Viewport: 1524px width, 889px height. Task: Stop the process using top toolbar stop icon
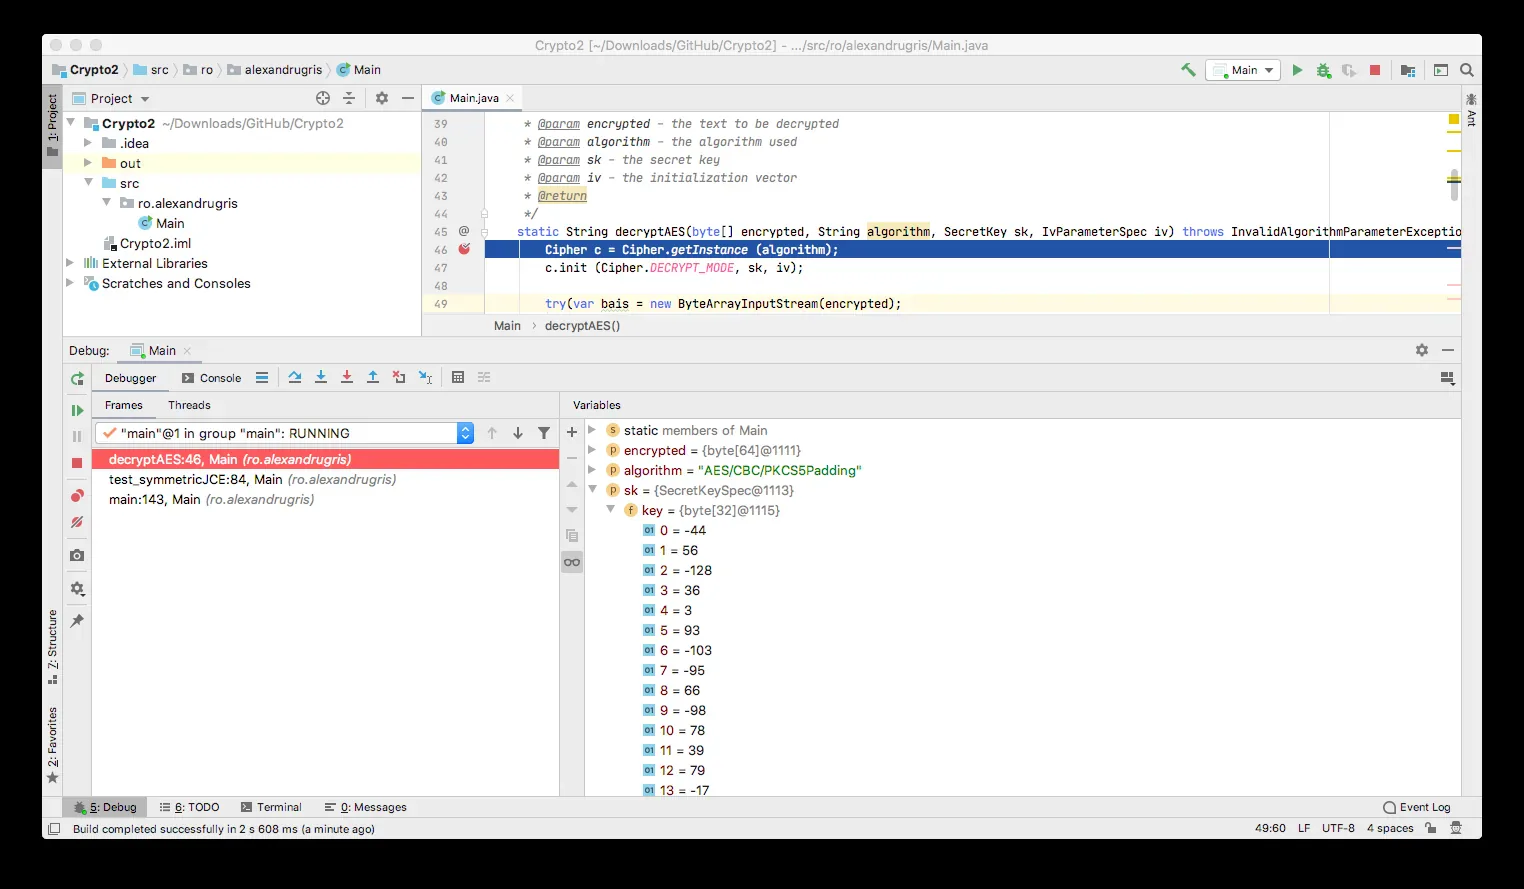tap(1375, 70)
